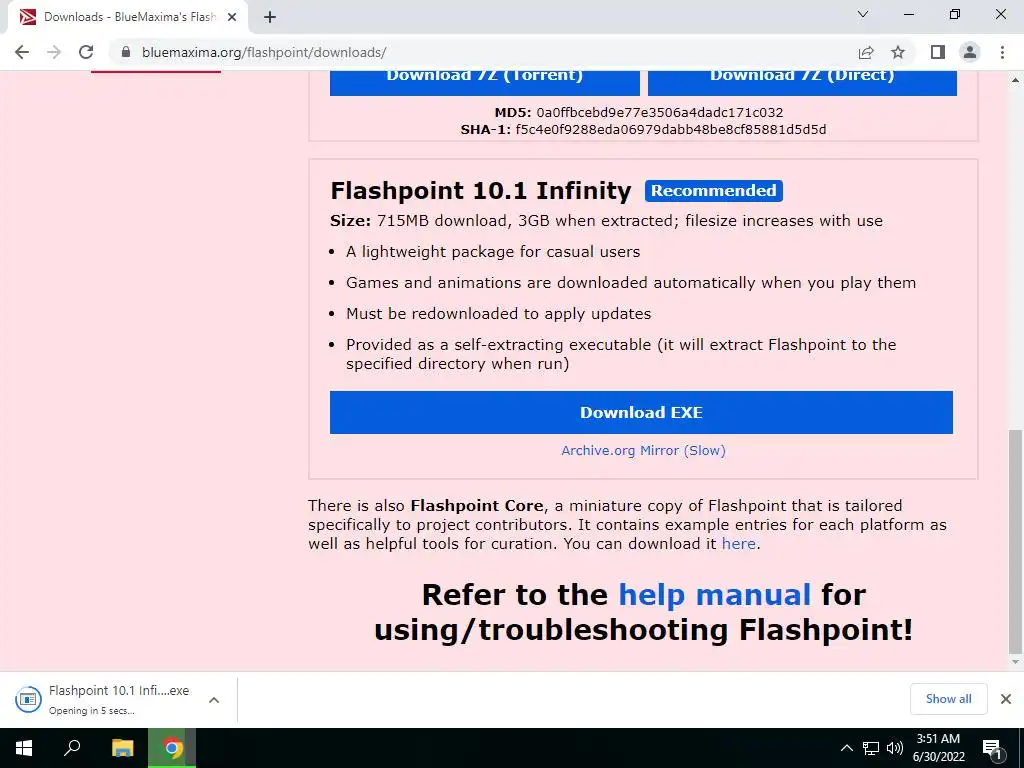Open the Windows Start menu
The image size is (1024, 768).
(24, 748)
